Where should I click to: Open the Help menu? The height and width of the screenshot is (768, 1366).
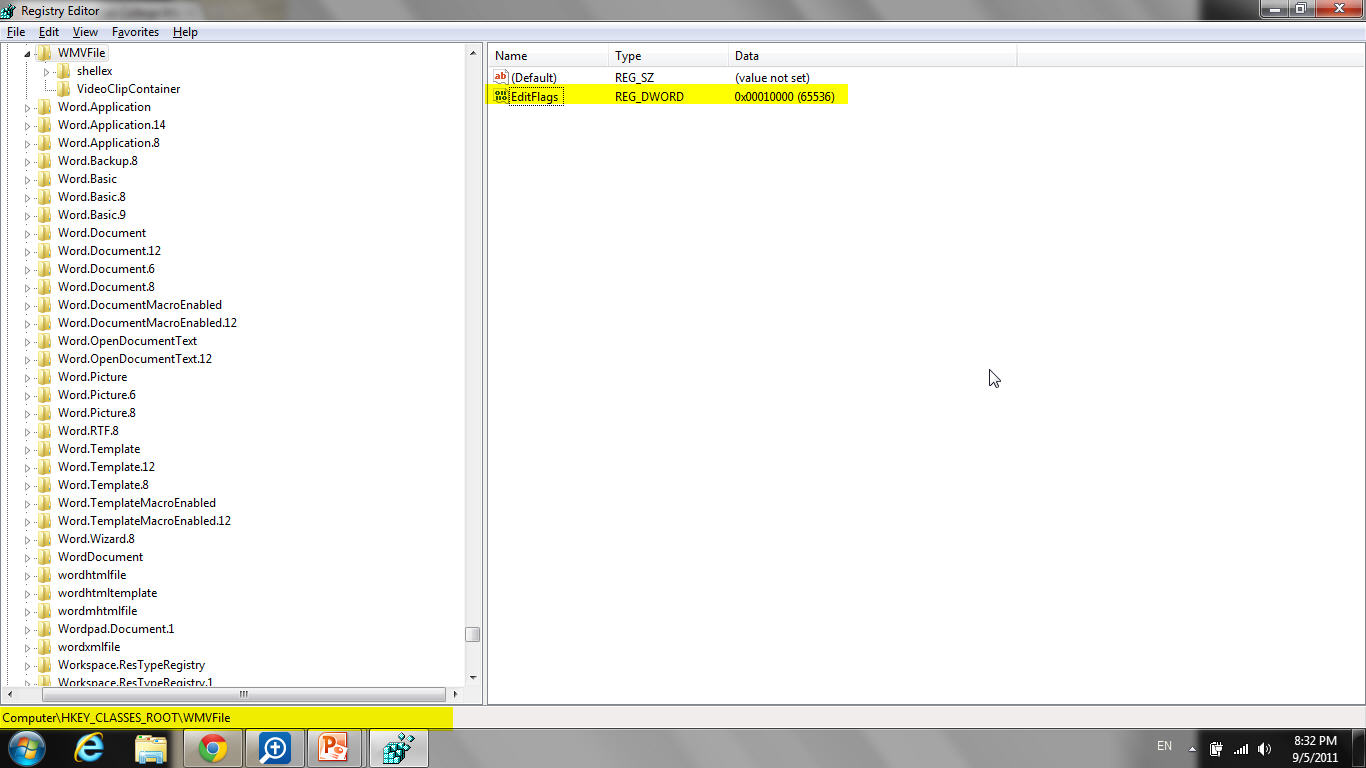185,32
